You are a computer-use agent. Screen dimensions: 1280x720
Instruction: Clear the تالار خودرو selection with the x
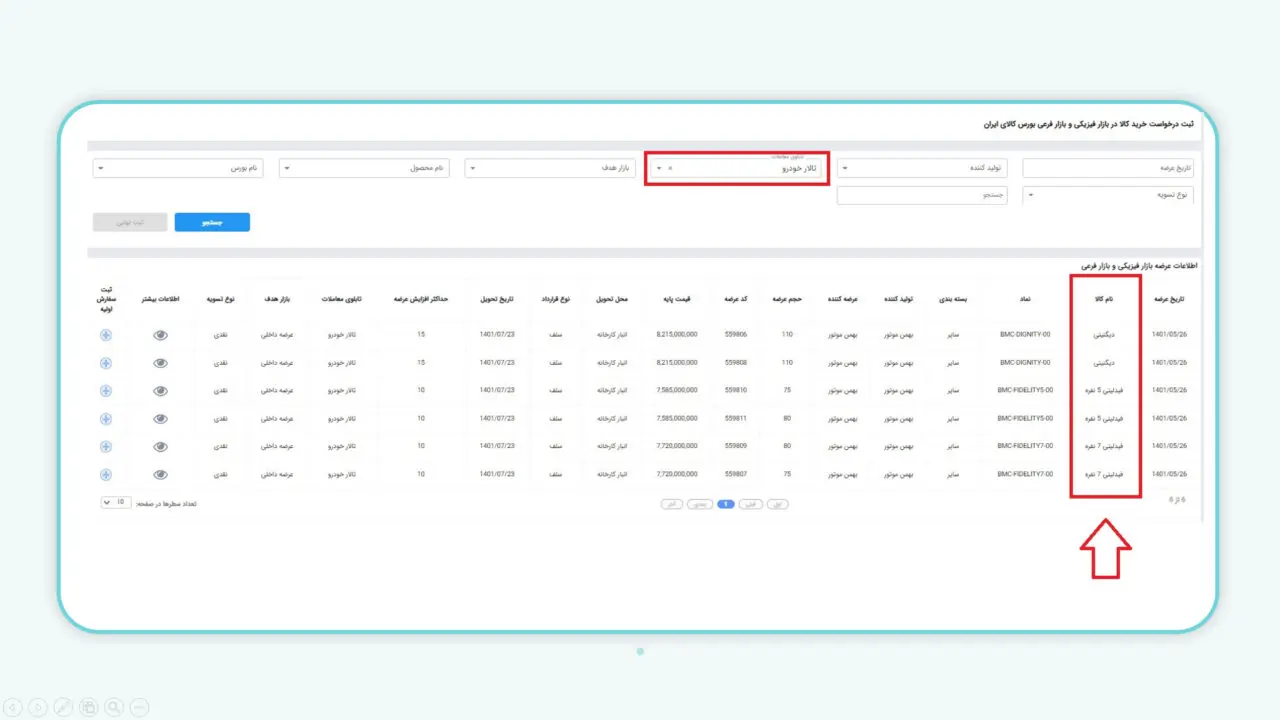pos(670,169)
